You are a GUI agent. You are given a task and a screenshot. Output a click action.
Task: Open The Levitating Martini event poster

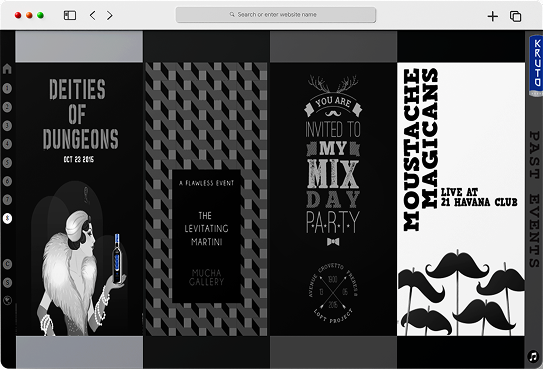point(206,199)
